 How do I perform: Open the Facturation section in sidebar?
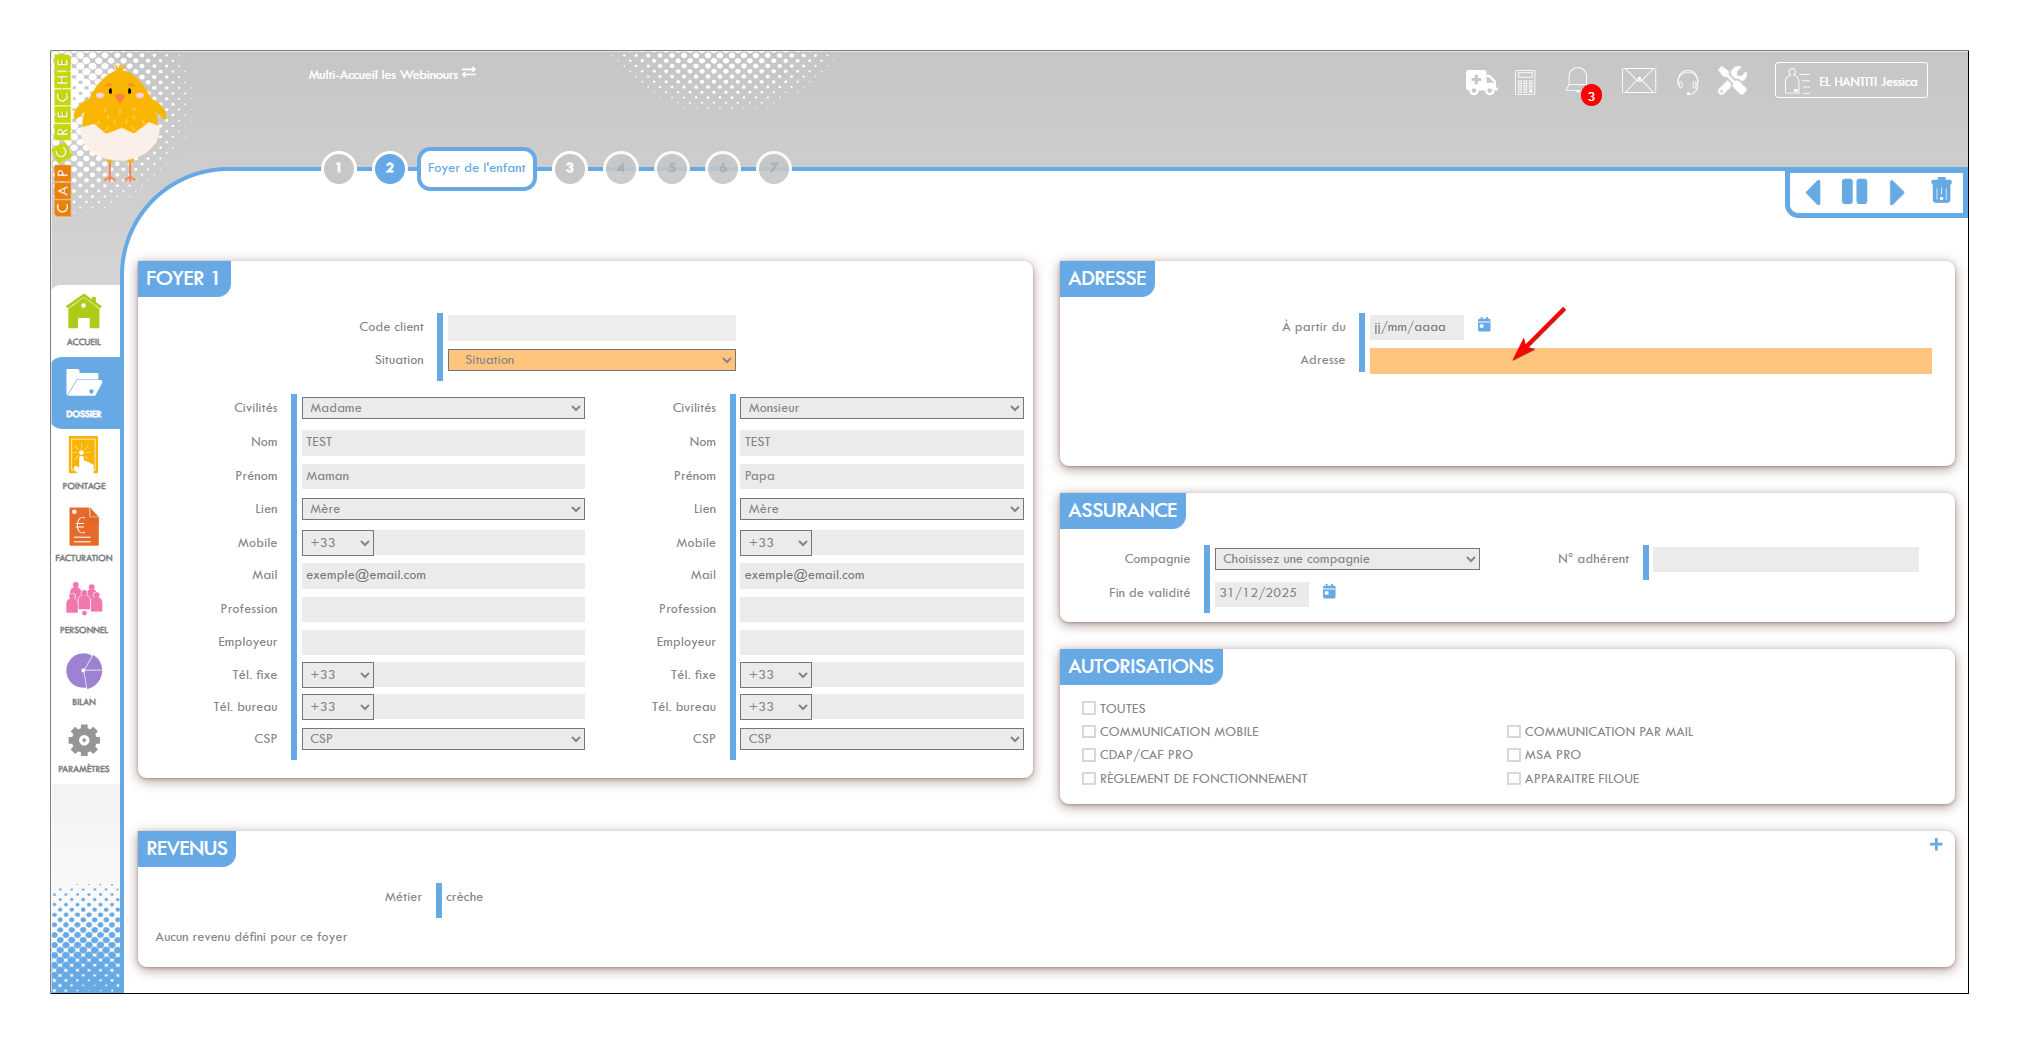84,535
